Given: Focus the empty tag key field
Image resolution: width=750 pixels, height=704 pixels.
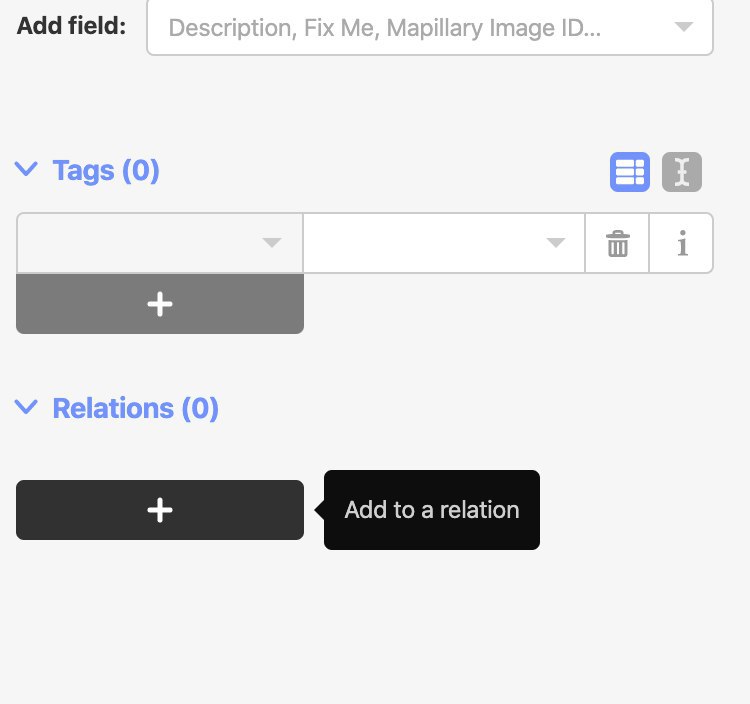Looking at the screenshot, I should (160, 243).
